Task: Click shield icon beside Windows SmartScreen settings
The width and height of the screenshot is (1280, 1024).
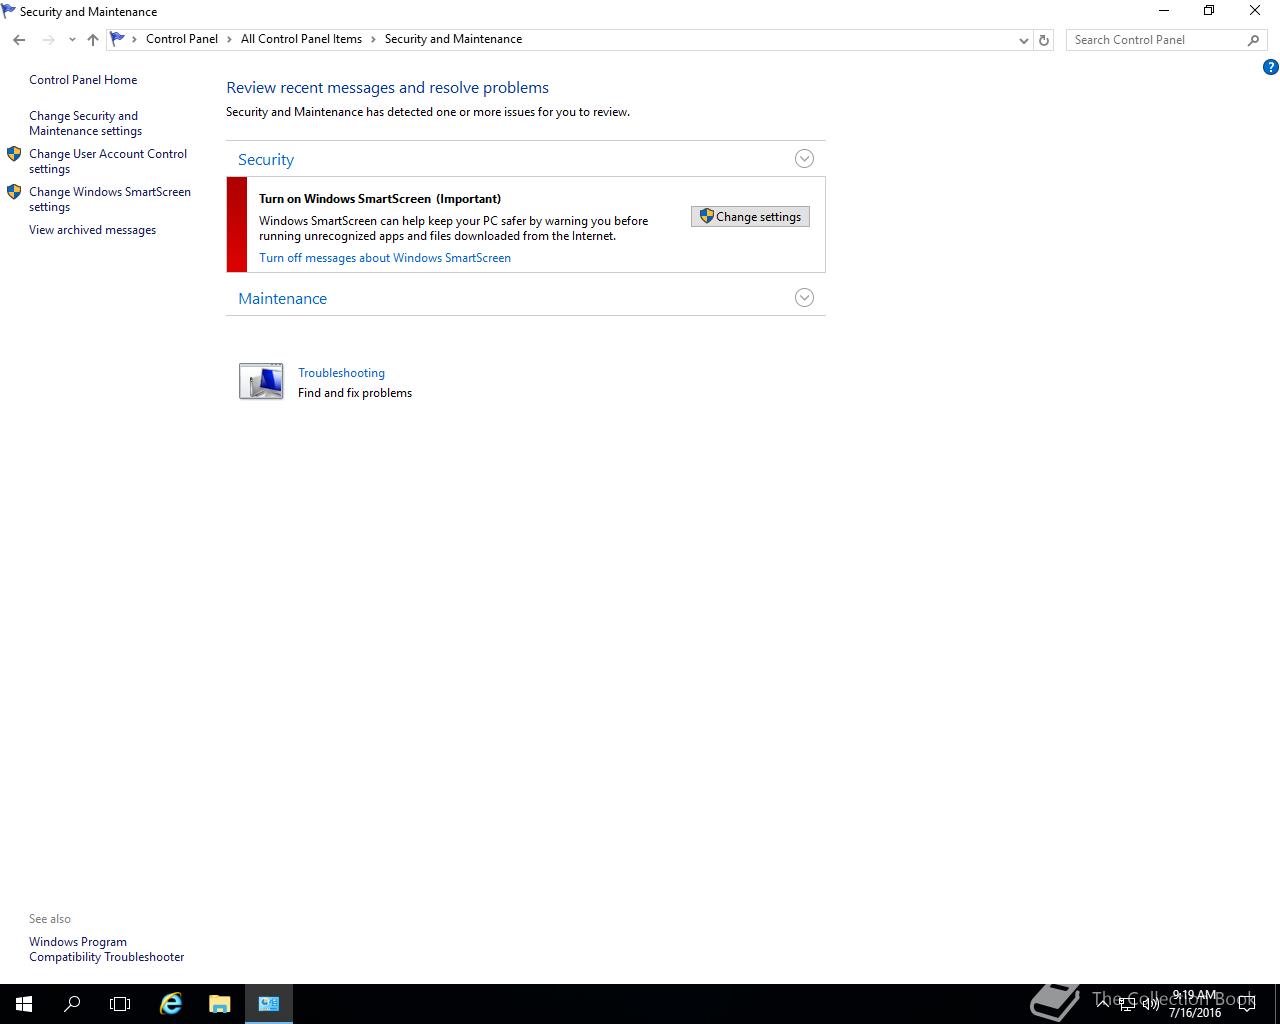Action: pyautogui.click(x=14, y=192)
